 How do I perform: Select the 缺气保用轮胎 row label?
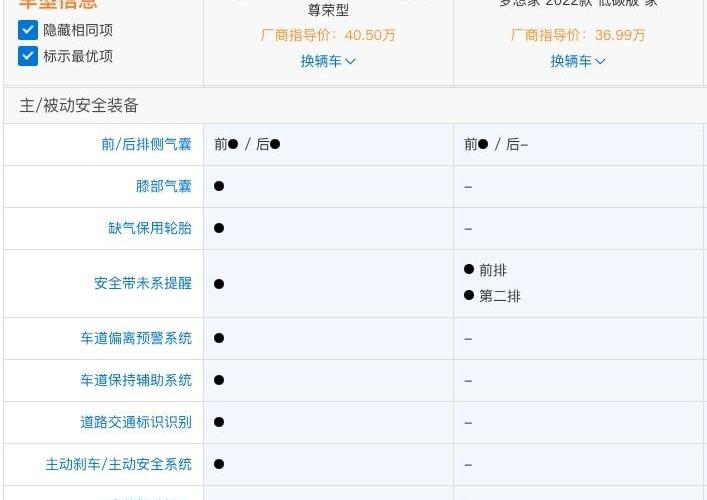(x=149, y=228)
